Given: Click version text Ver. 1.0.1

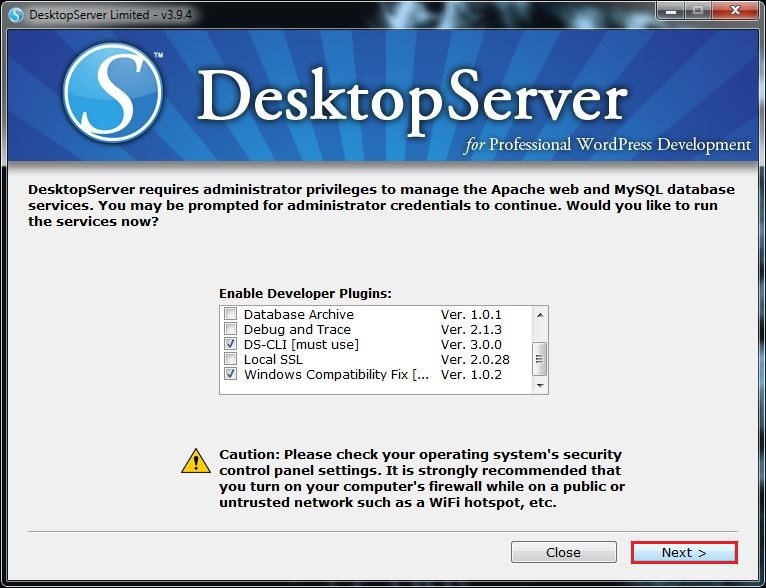Looking at the screenshot, I should (x=471, y=314).
